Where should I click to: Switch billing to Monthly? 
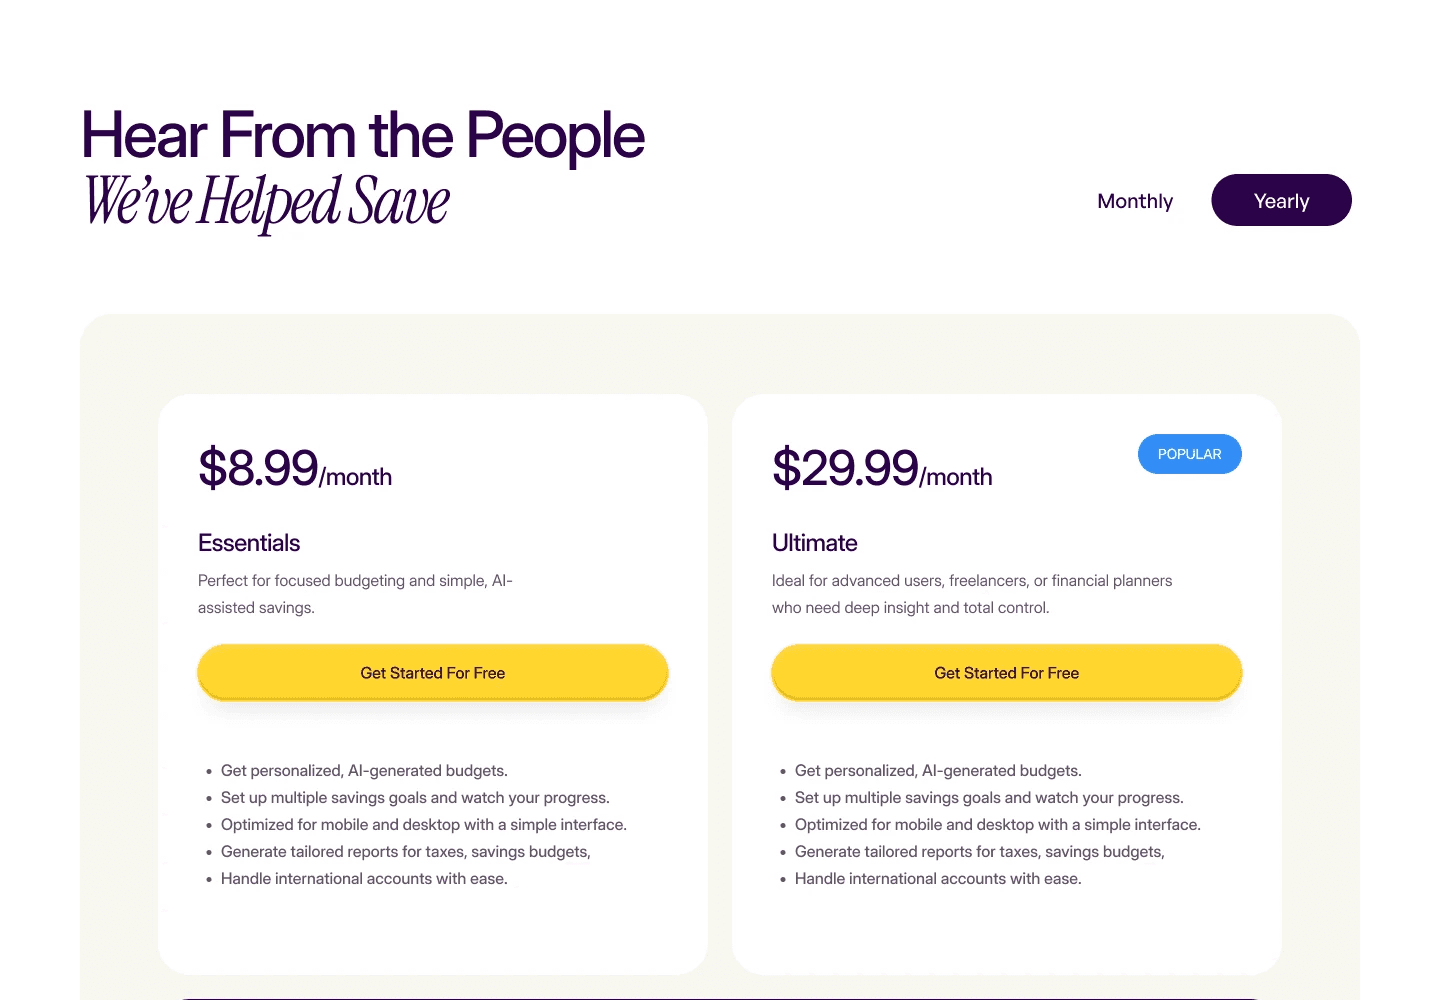[x=1135, y=200]
